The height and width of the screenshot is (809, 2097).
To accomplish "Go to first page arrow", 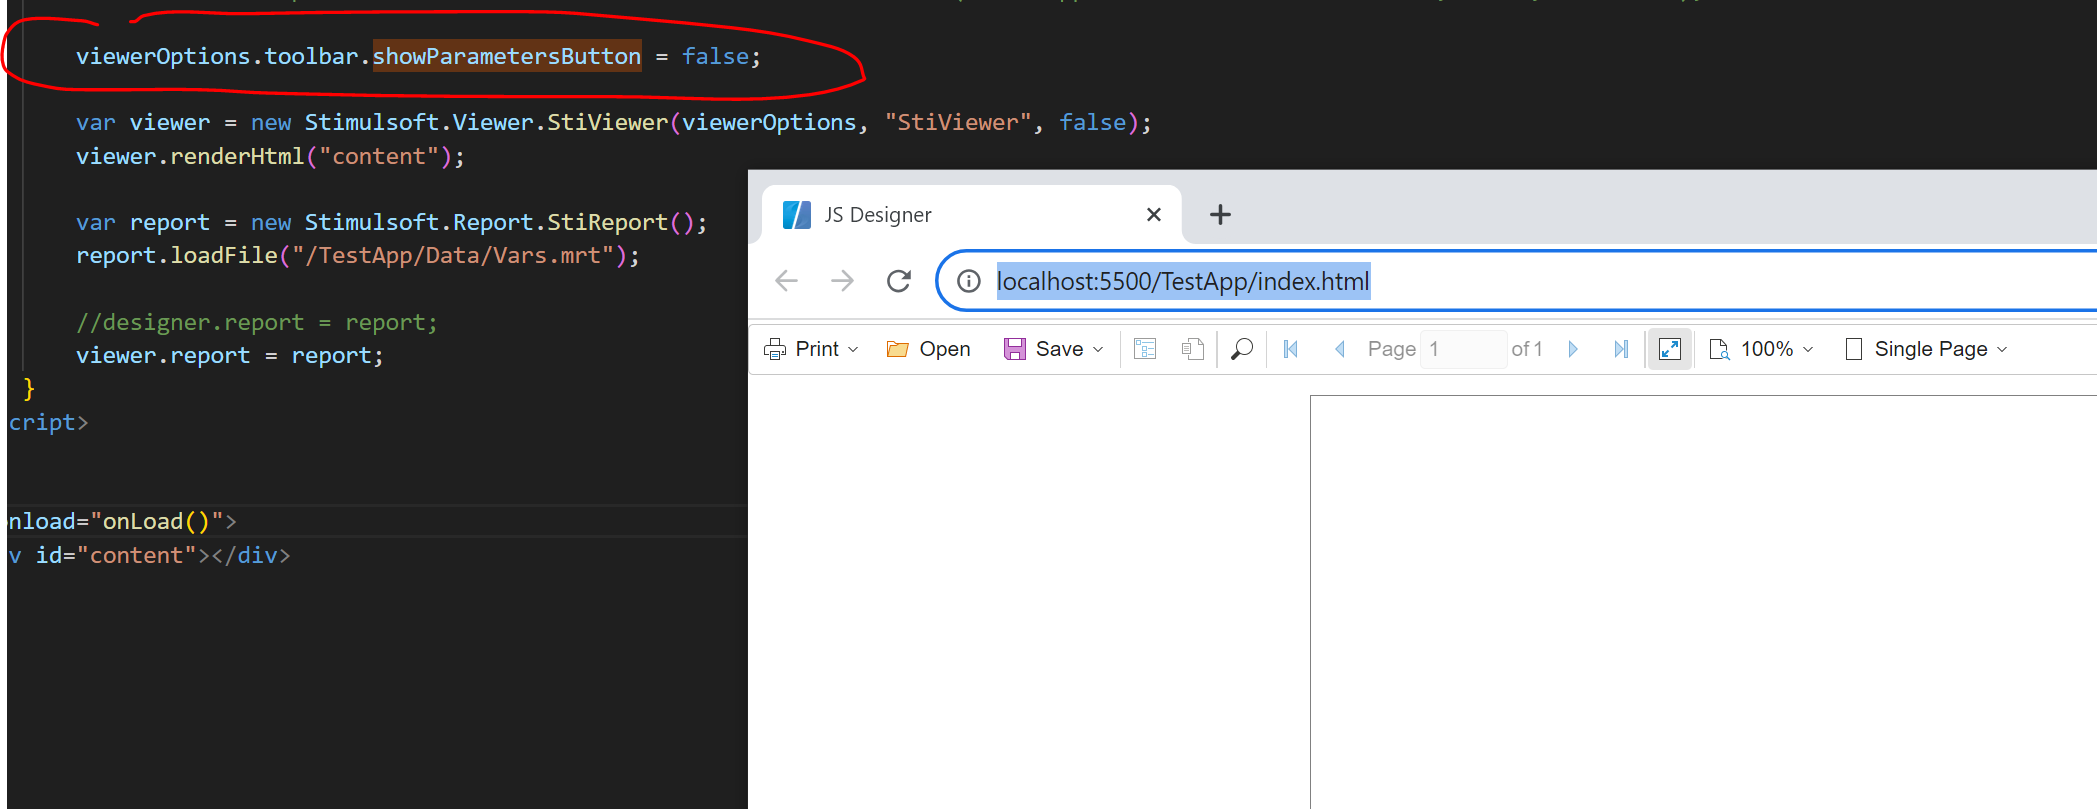I will (x=1291, y=349).
